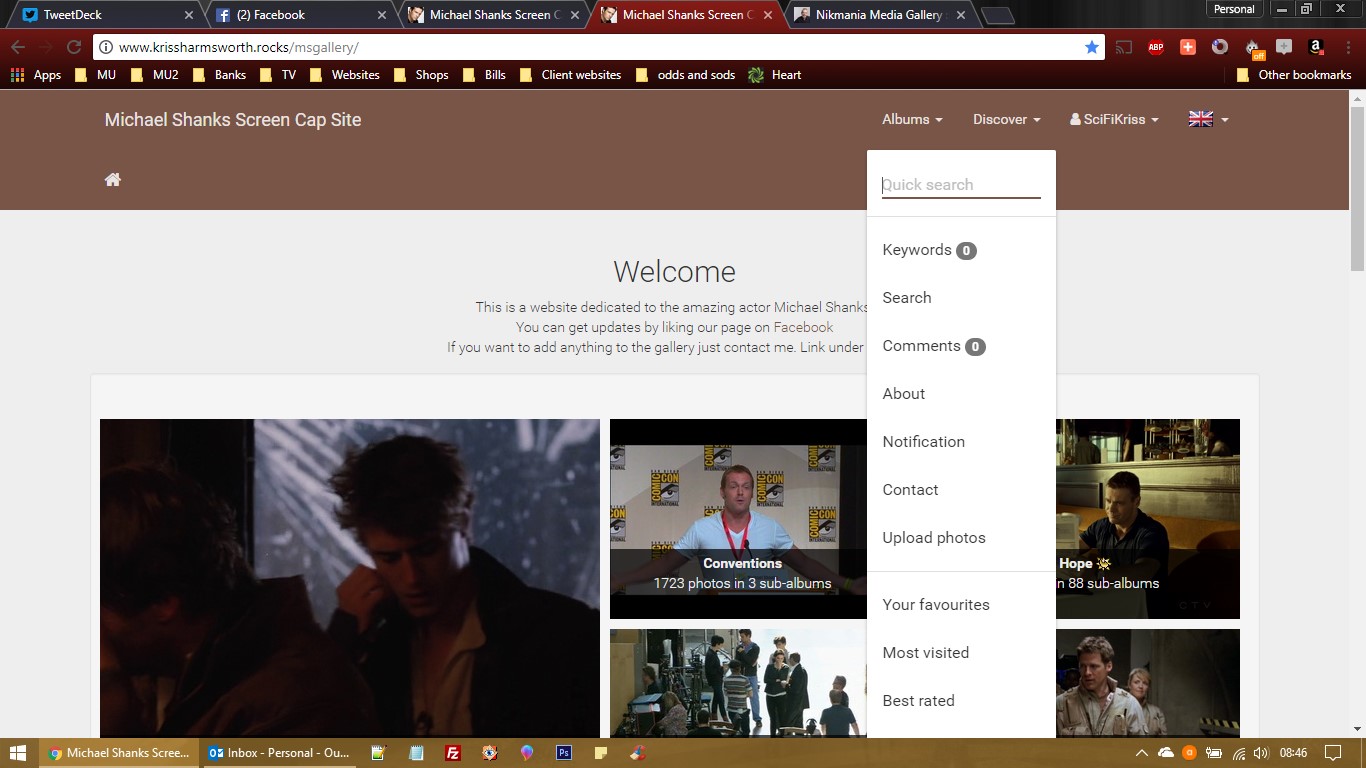
Task: Mute sound via the tray speaker icon
Action: [x=1261, y=752]
